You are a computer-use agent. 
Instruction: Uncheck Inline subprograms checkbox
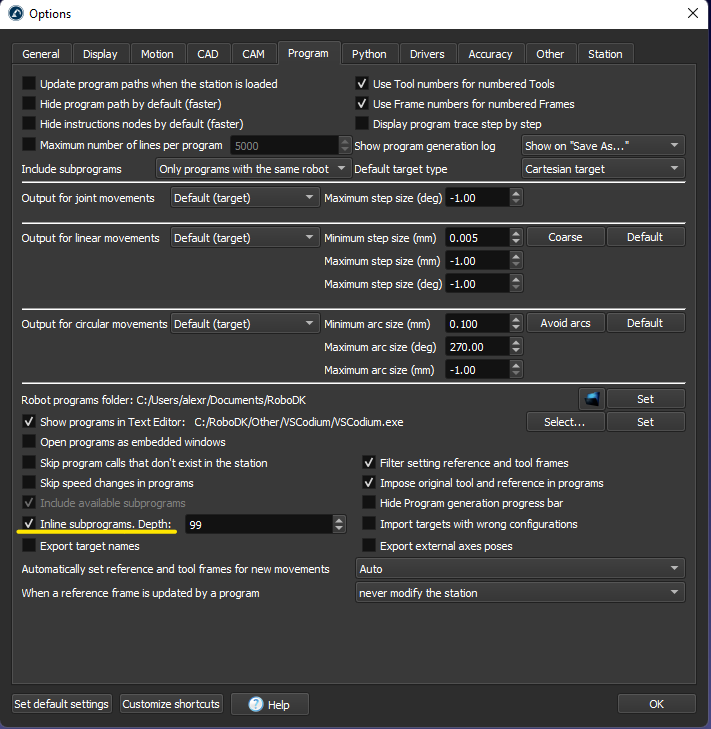point(29,524)
